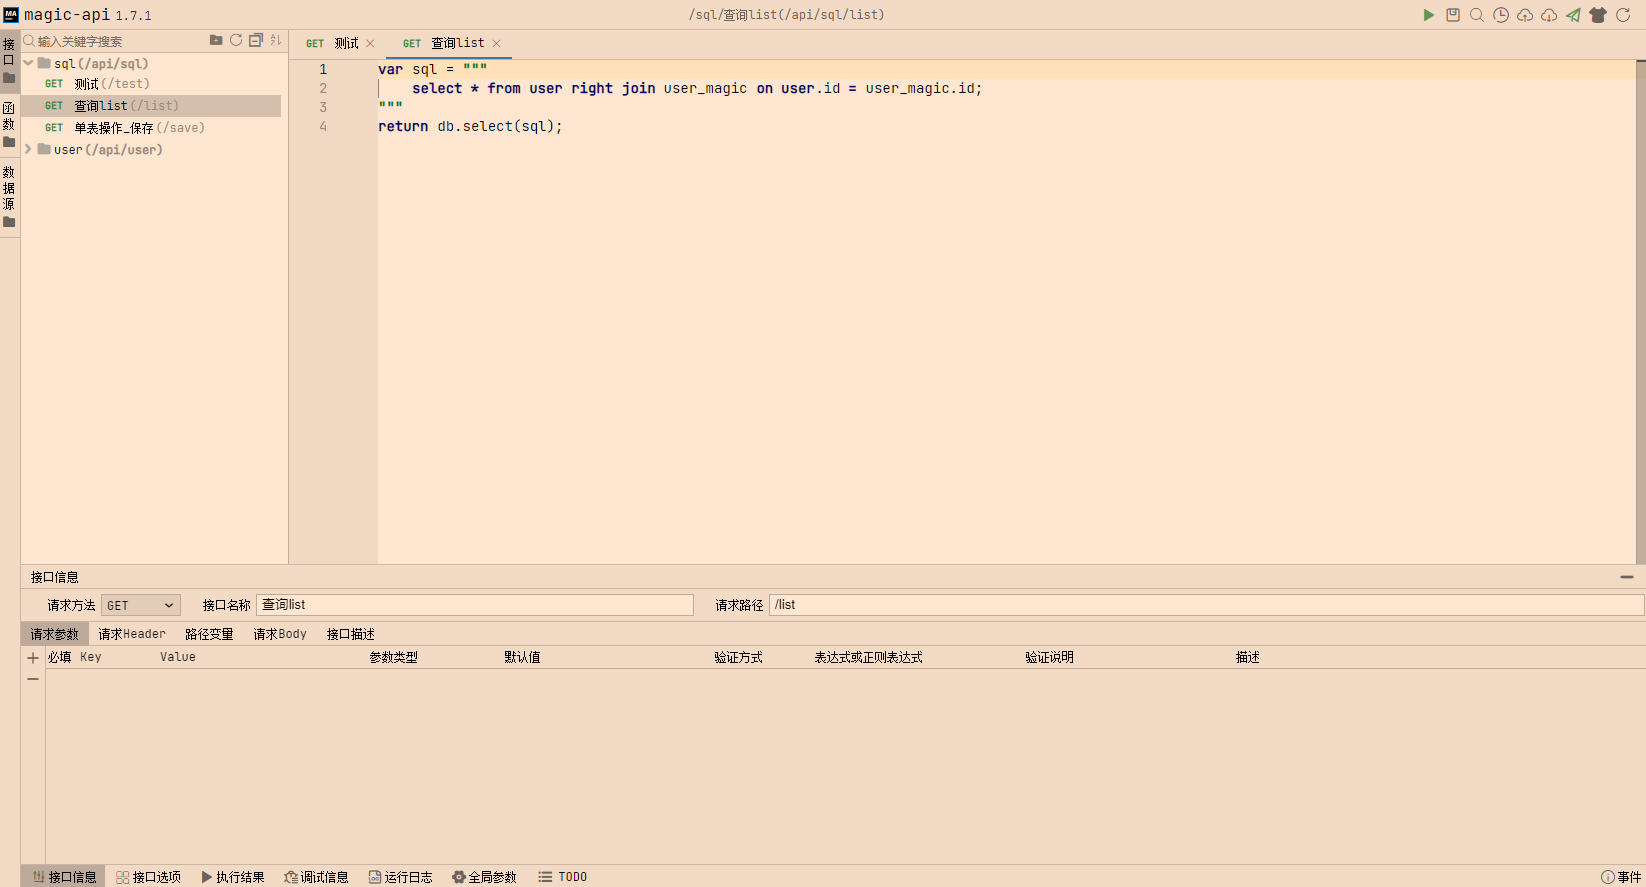Click the 默认值 column header
The height and width of the screenshot is (887, 1646).
point(522,657)
